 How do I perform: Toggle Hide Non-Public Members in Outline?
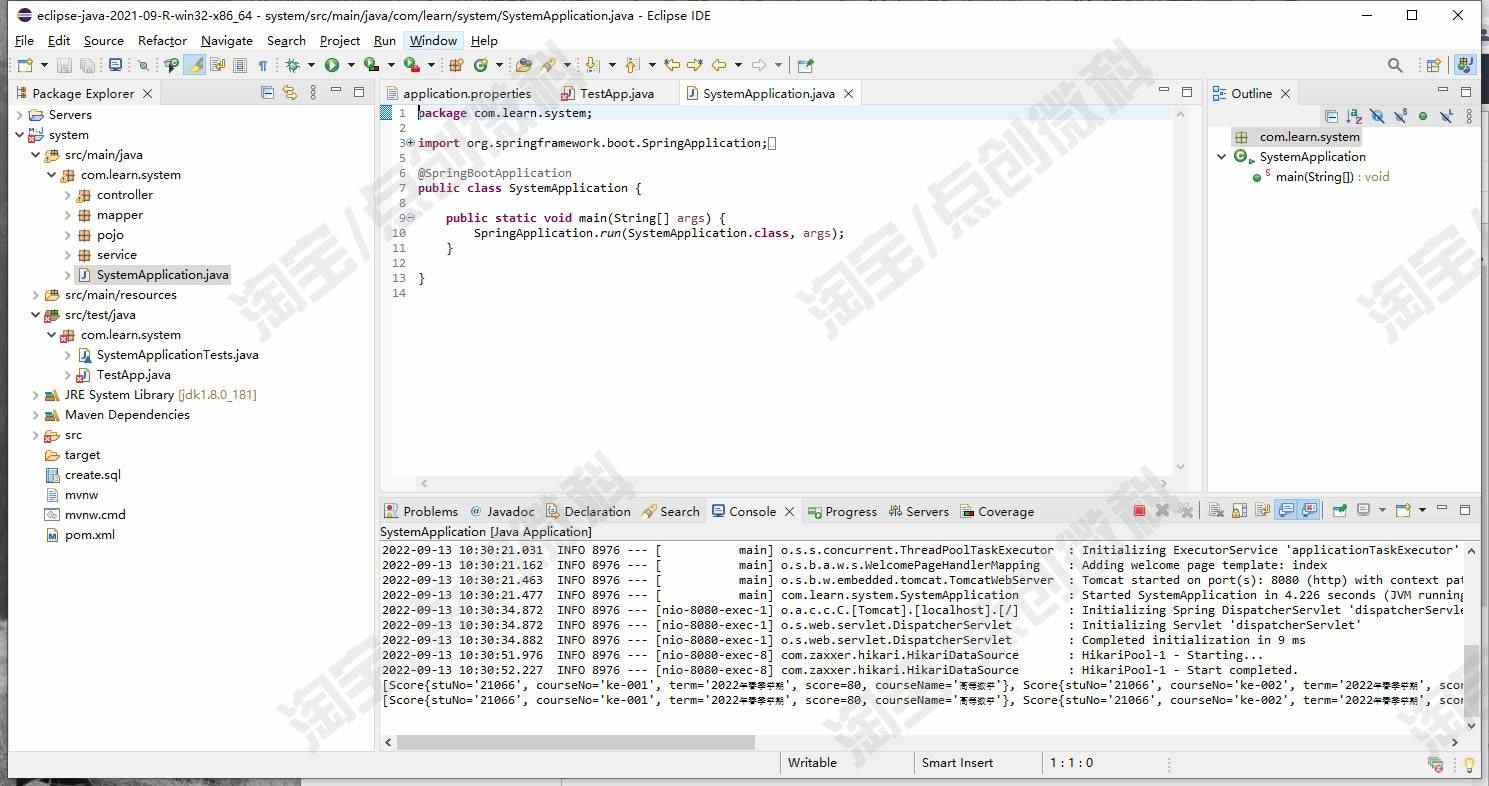click(1423, 116)
